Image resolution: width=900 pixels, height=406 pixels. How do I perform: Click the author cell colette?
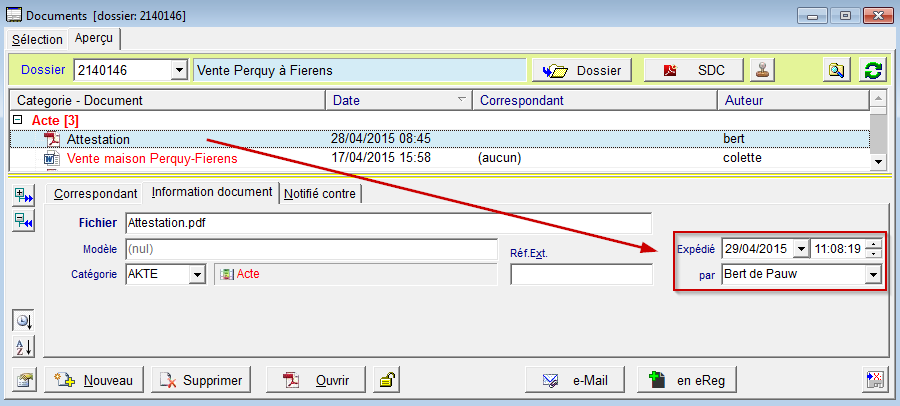pos(743,157)
